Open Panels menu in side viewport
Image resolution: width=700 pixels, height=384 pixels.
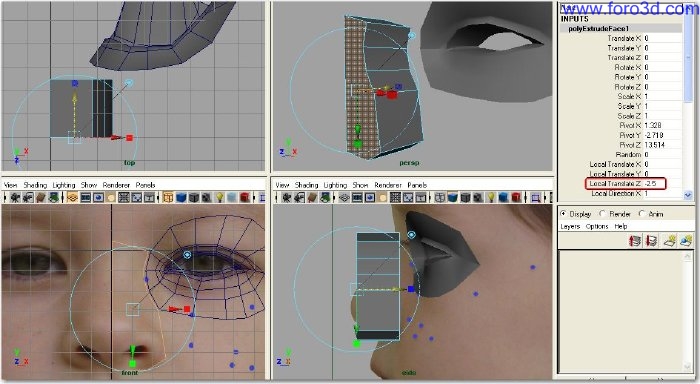point(417,185)
